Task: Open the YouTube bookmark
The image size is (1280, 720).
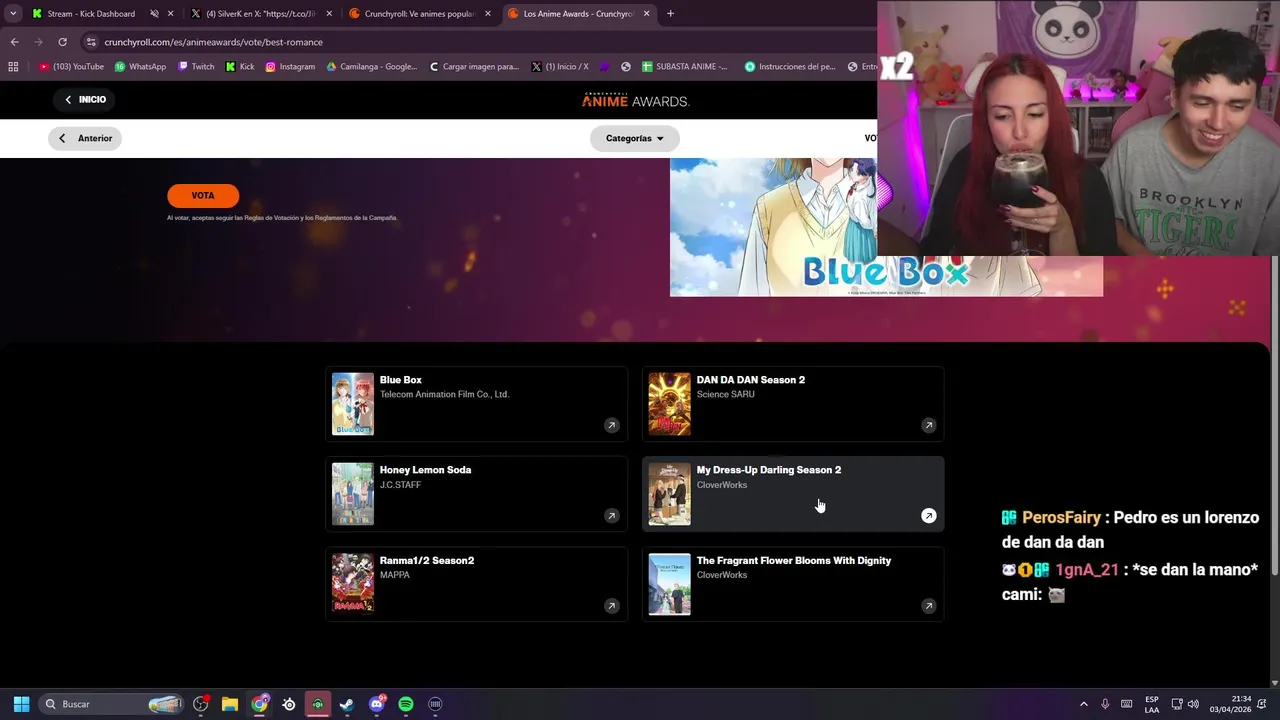Action: click(71, 67)
